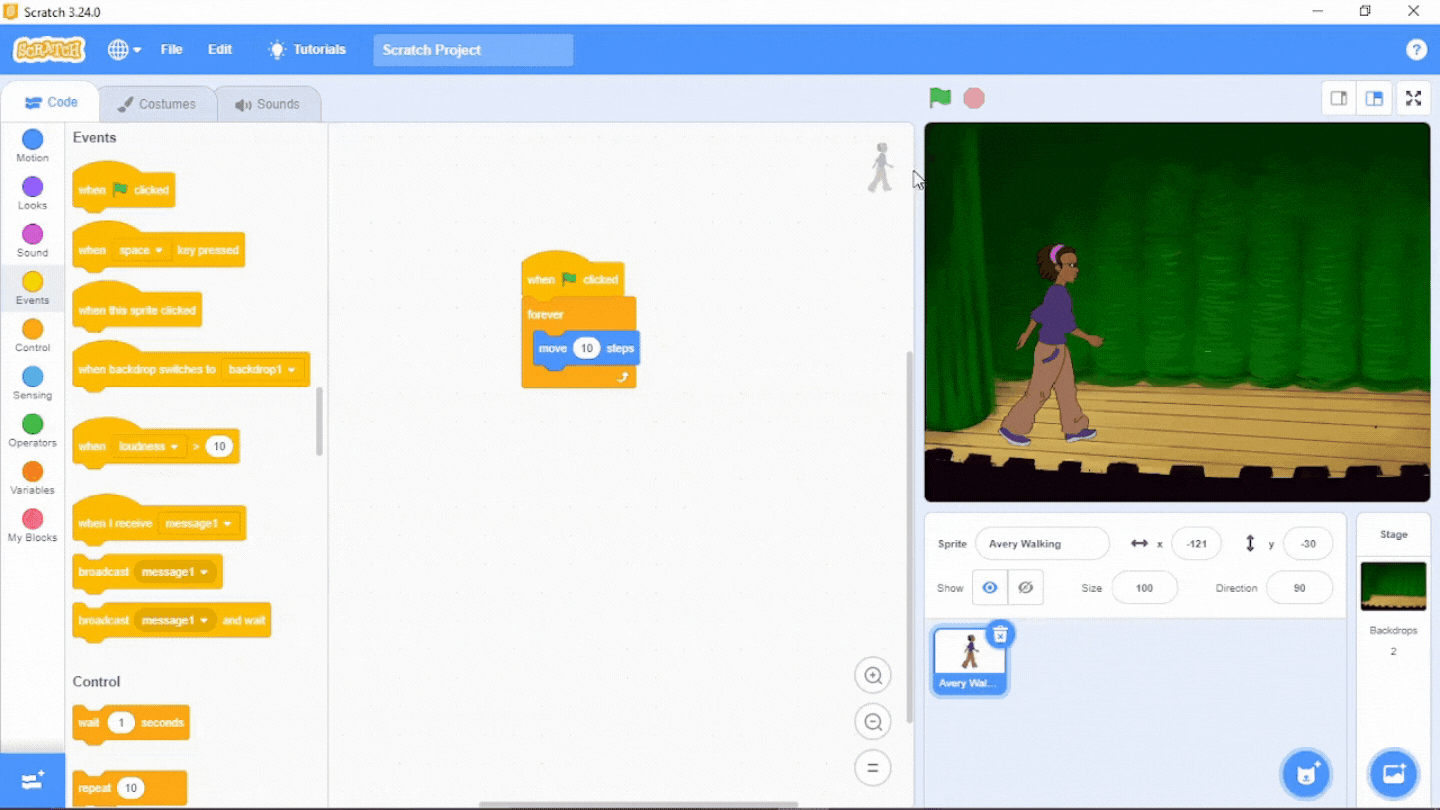The image size is (1440, 810).
Task: Open the Edit menu
Action: 220,50
